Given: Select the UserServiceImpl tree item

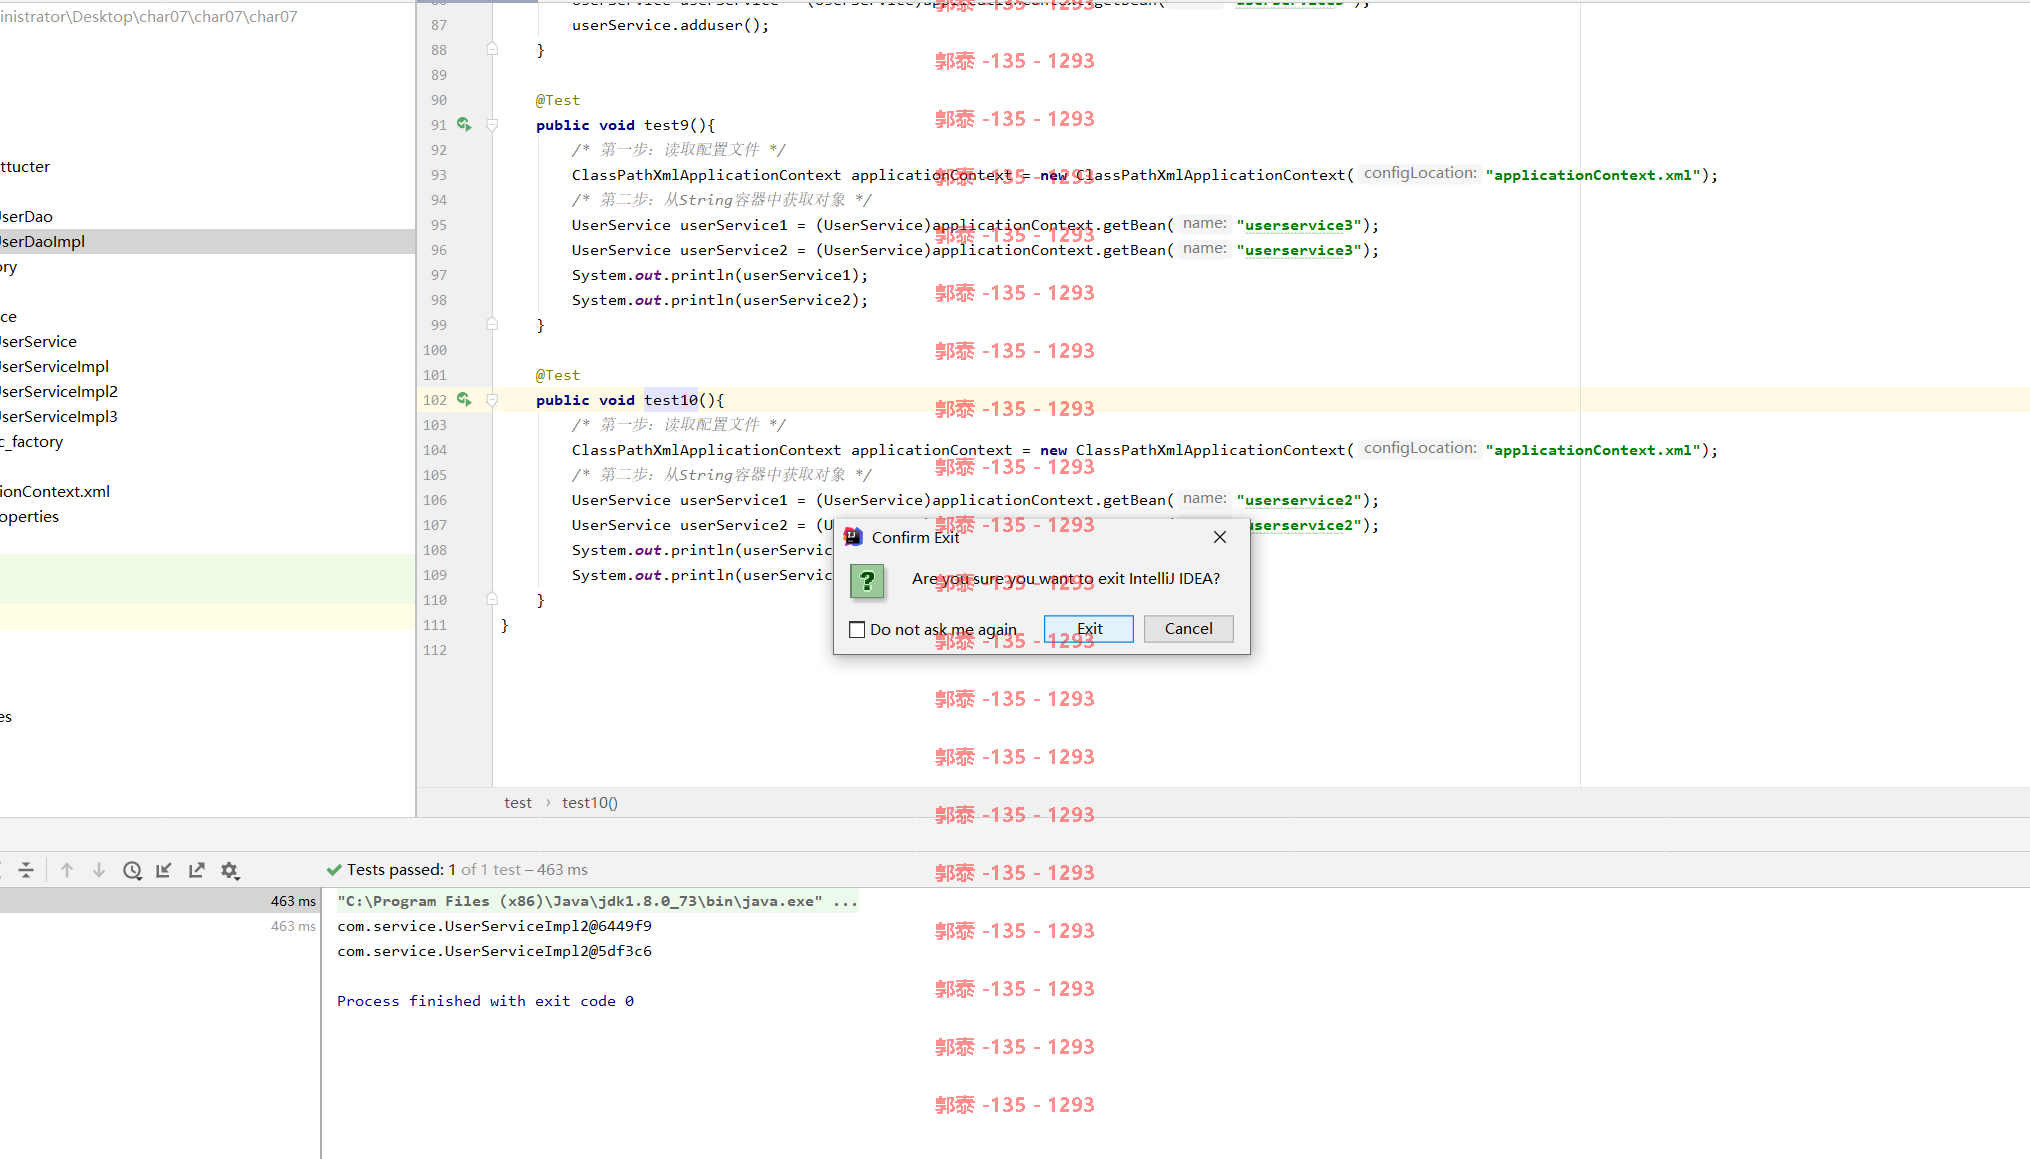Looking at the screenshot, I should [54, 367].
